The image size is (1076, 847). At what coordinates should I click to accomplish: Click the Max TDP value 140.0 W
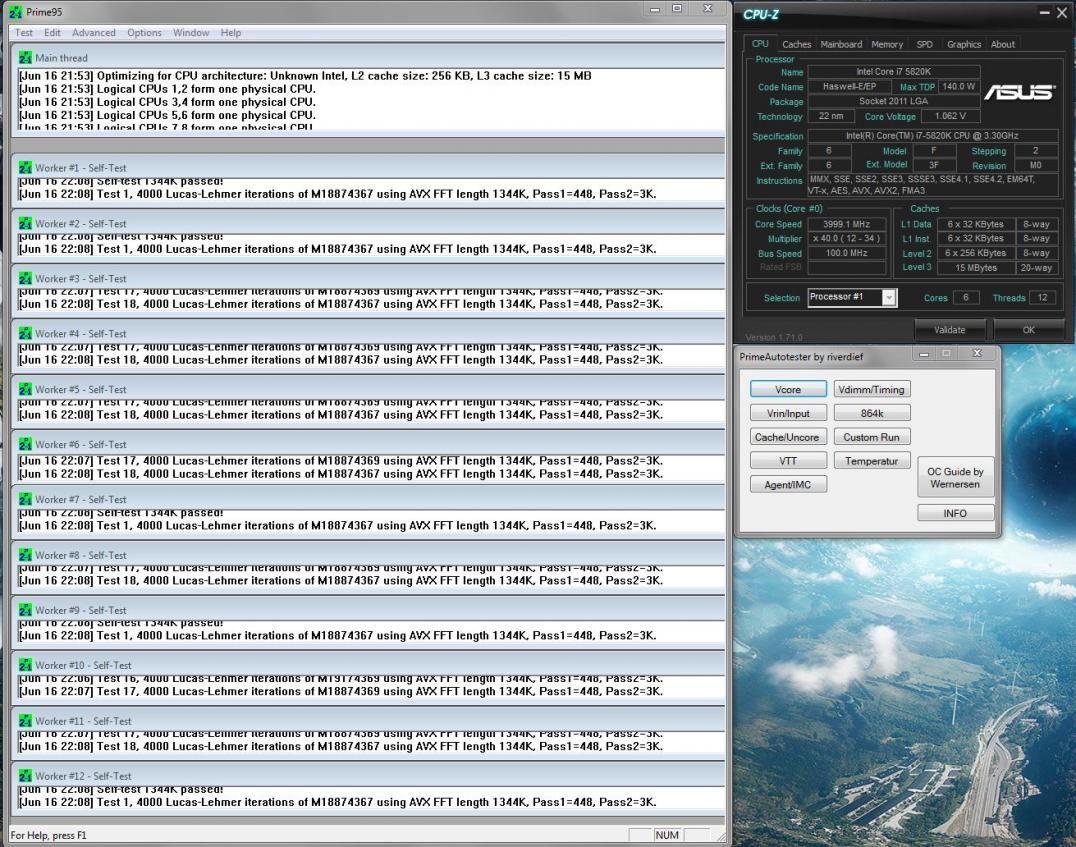tap(959, 86)
